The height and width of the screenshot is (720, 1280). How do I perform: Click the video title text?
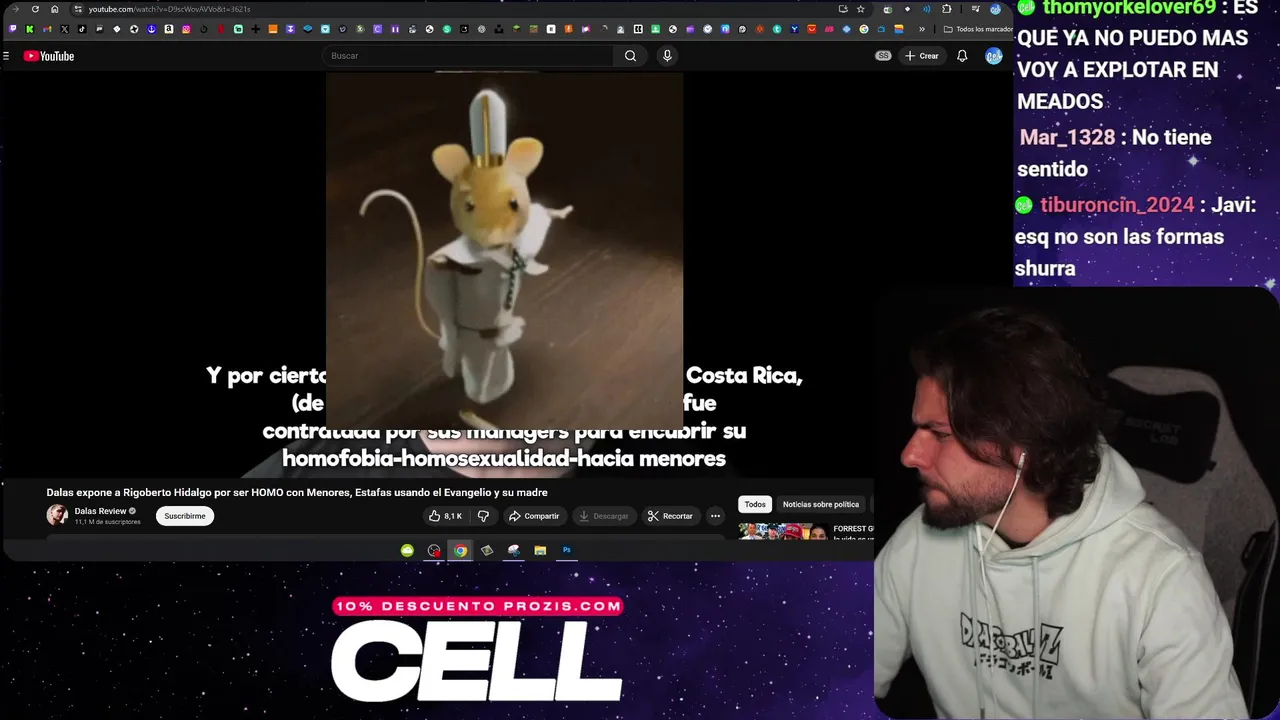297,492
